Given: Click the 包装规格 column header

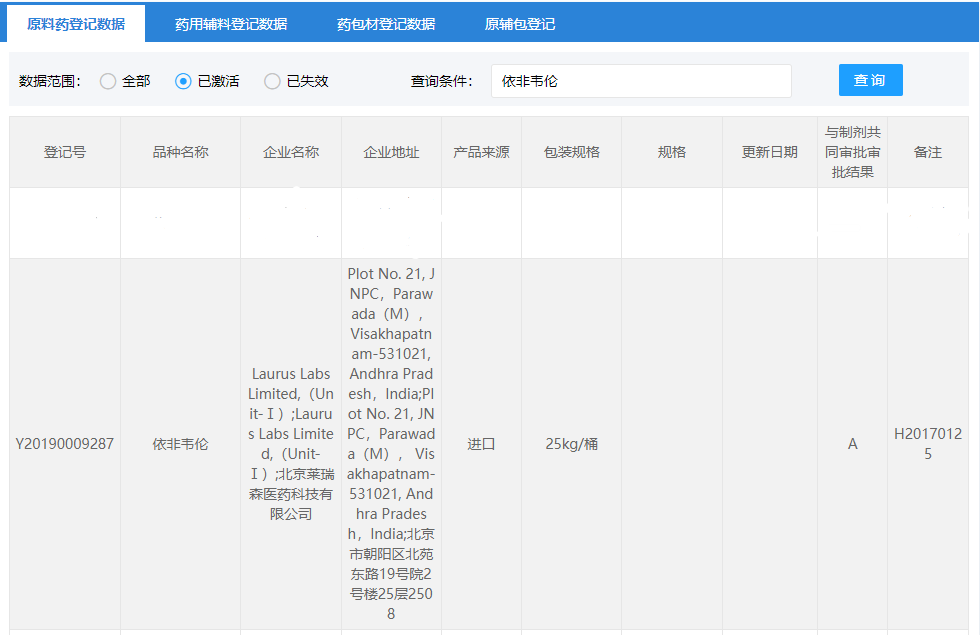Looking at the screenshot, I should point(571,152).
